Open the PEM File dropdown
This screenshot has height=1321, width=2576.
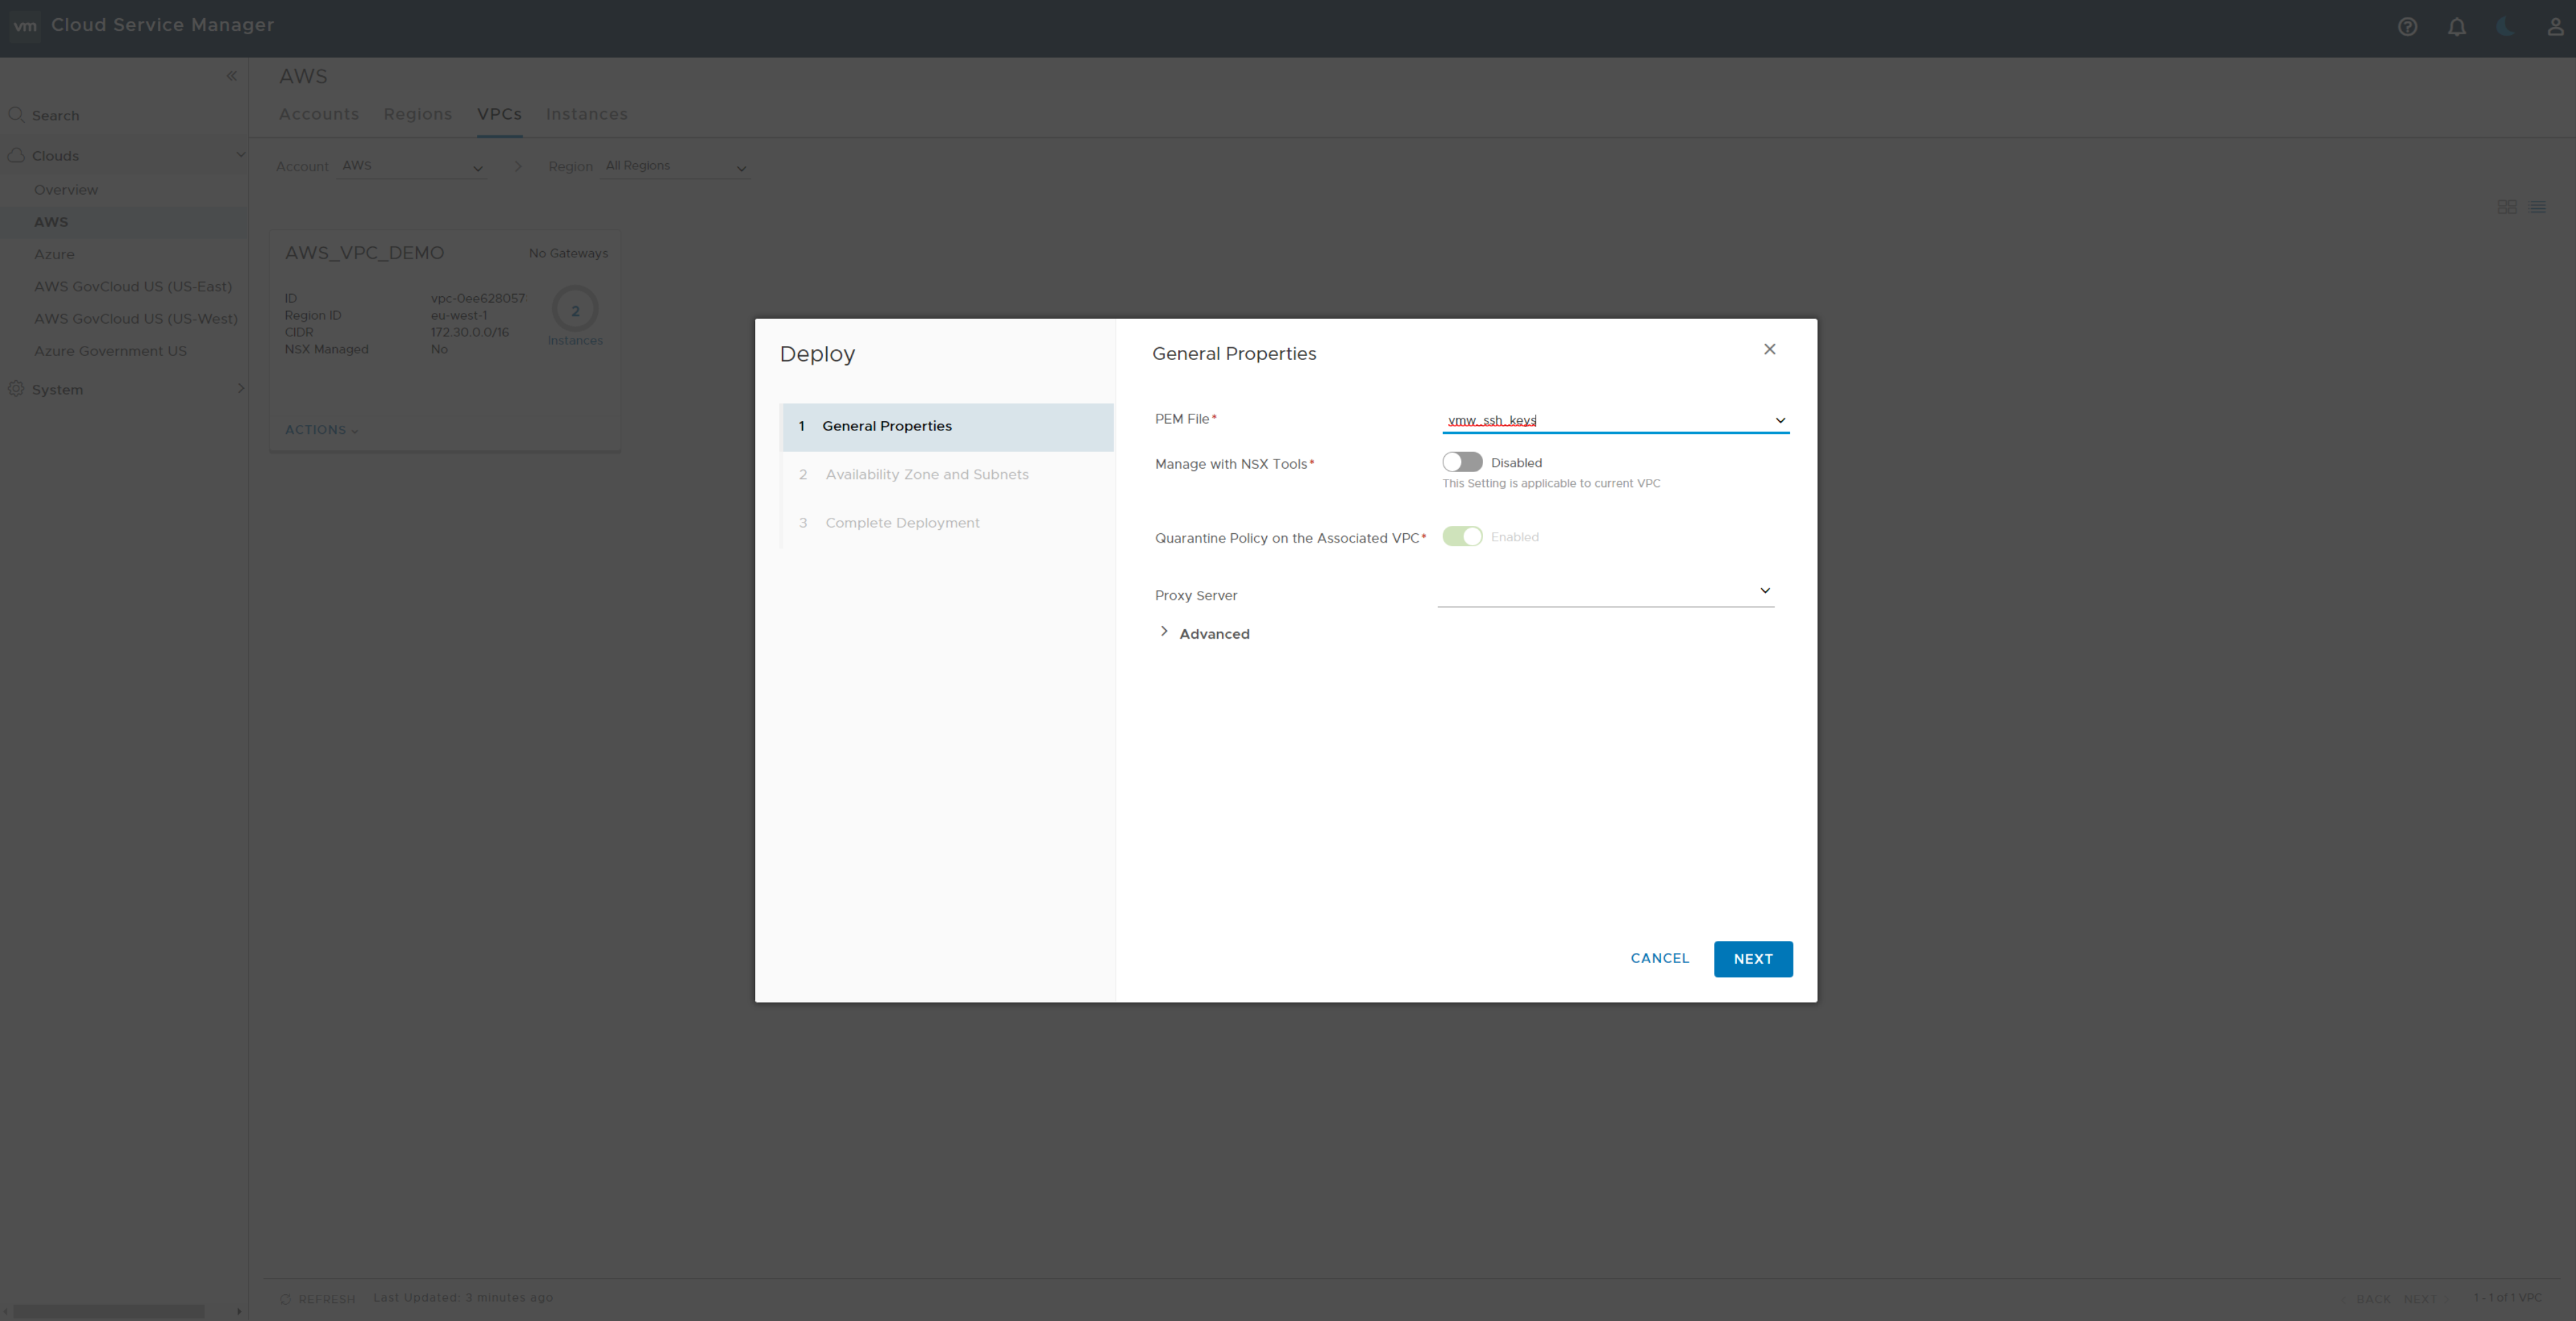[x=1615, y=420]
